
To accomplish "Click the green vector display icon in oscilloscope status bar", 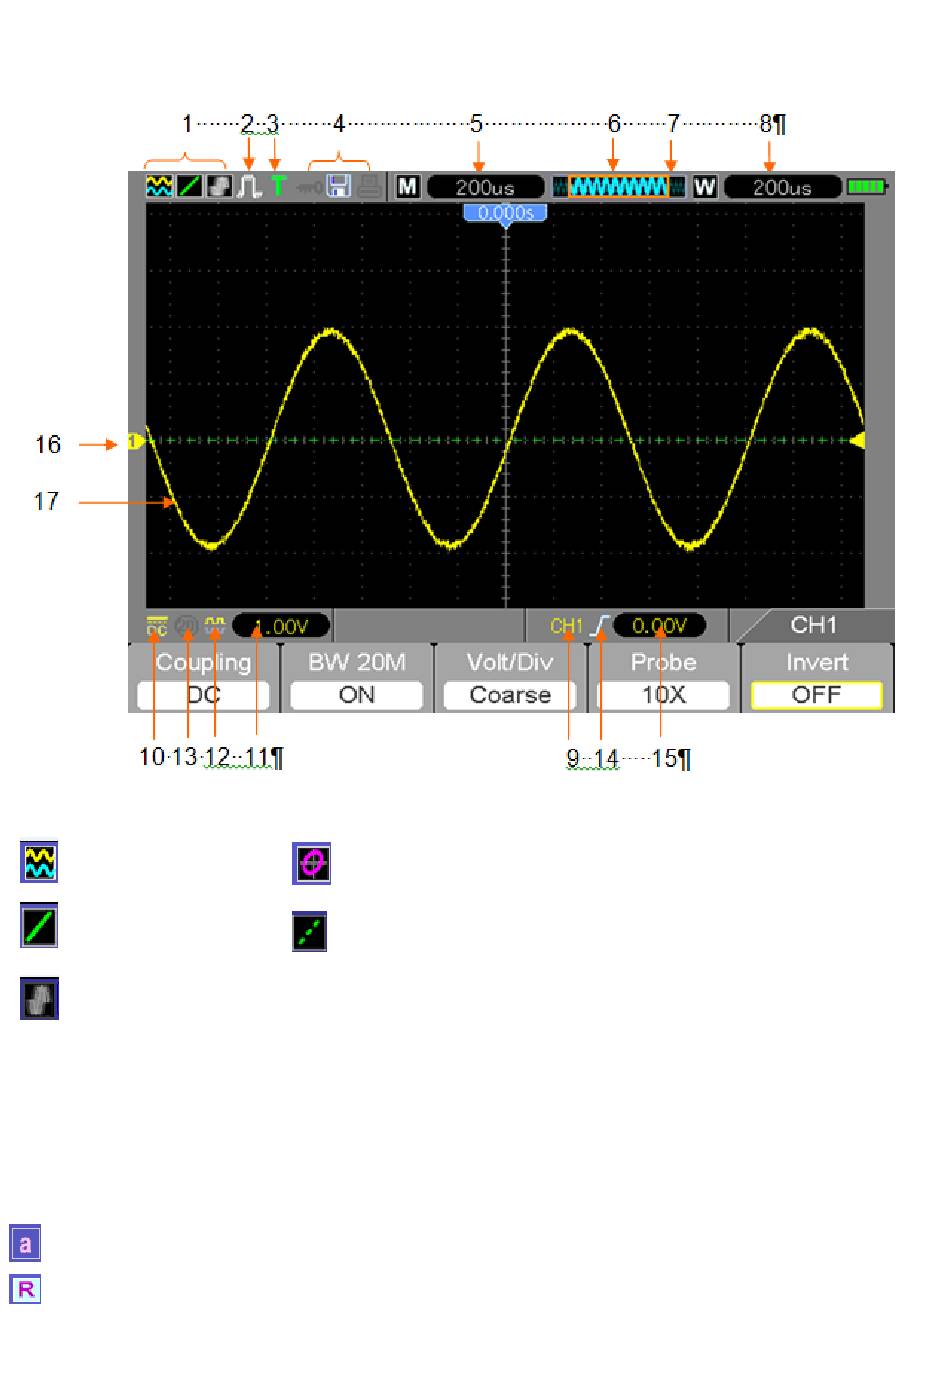I will [189, 186].
